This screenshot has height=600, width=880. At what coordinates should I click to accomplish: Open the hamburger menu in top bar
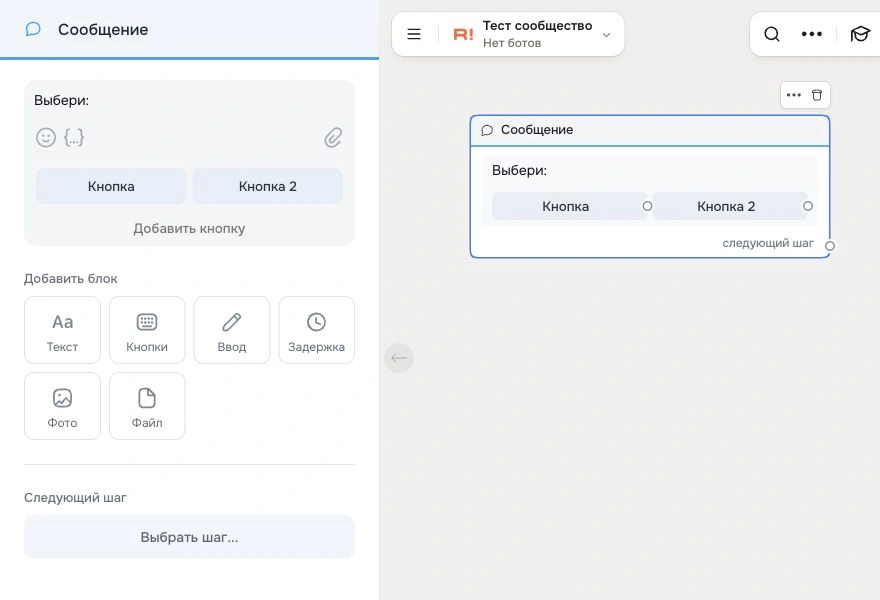[x=414, y=34]
